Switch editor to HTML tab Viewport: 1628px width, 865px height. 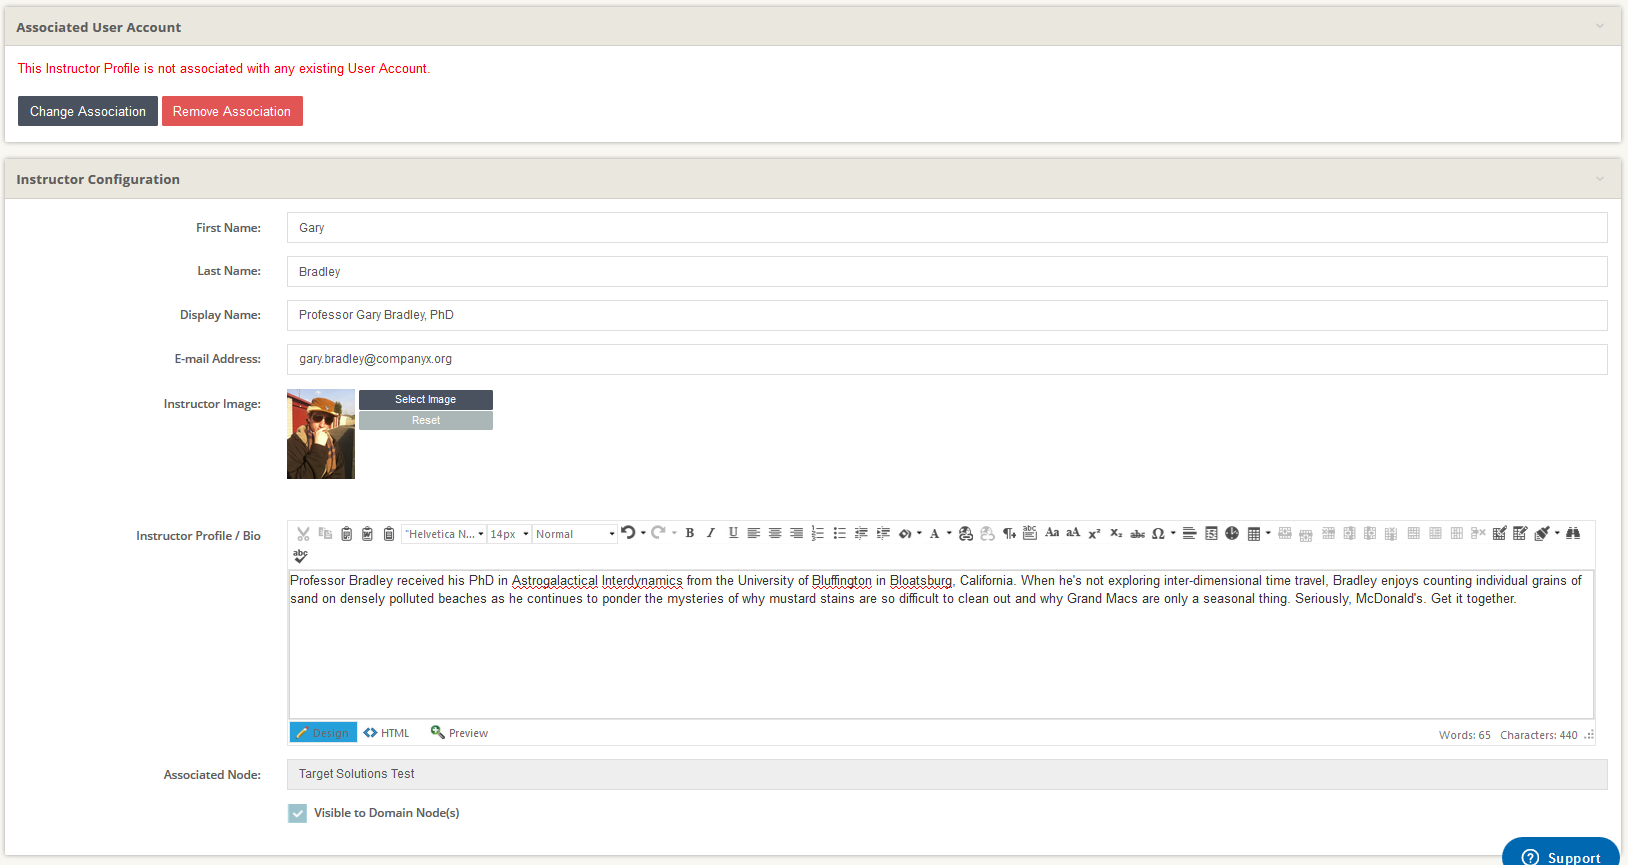387,733
